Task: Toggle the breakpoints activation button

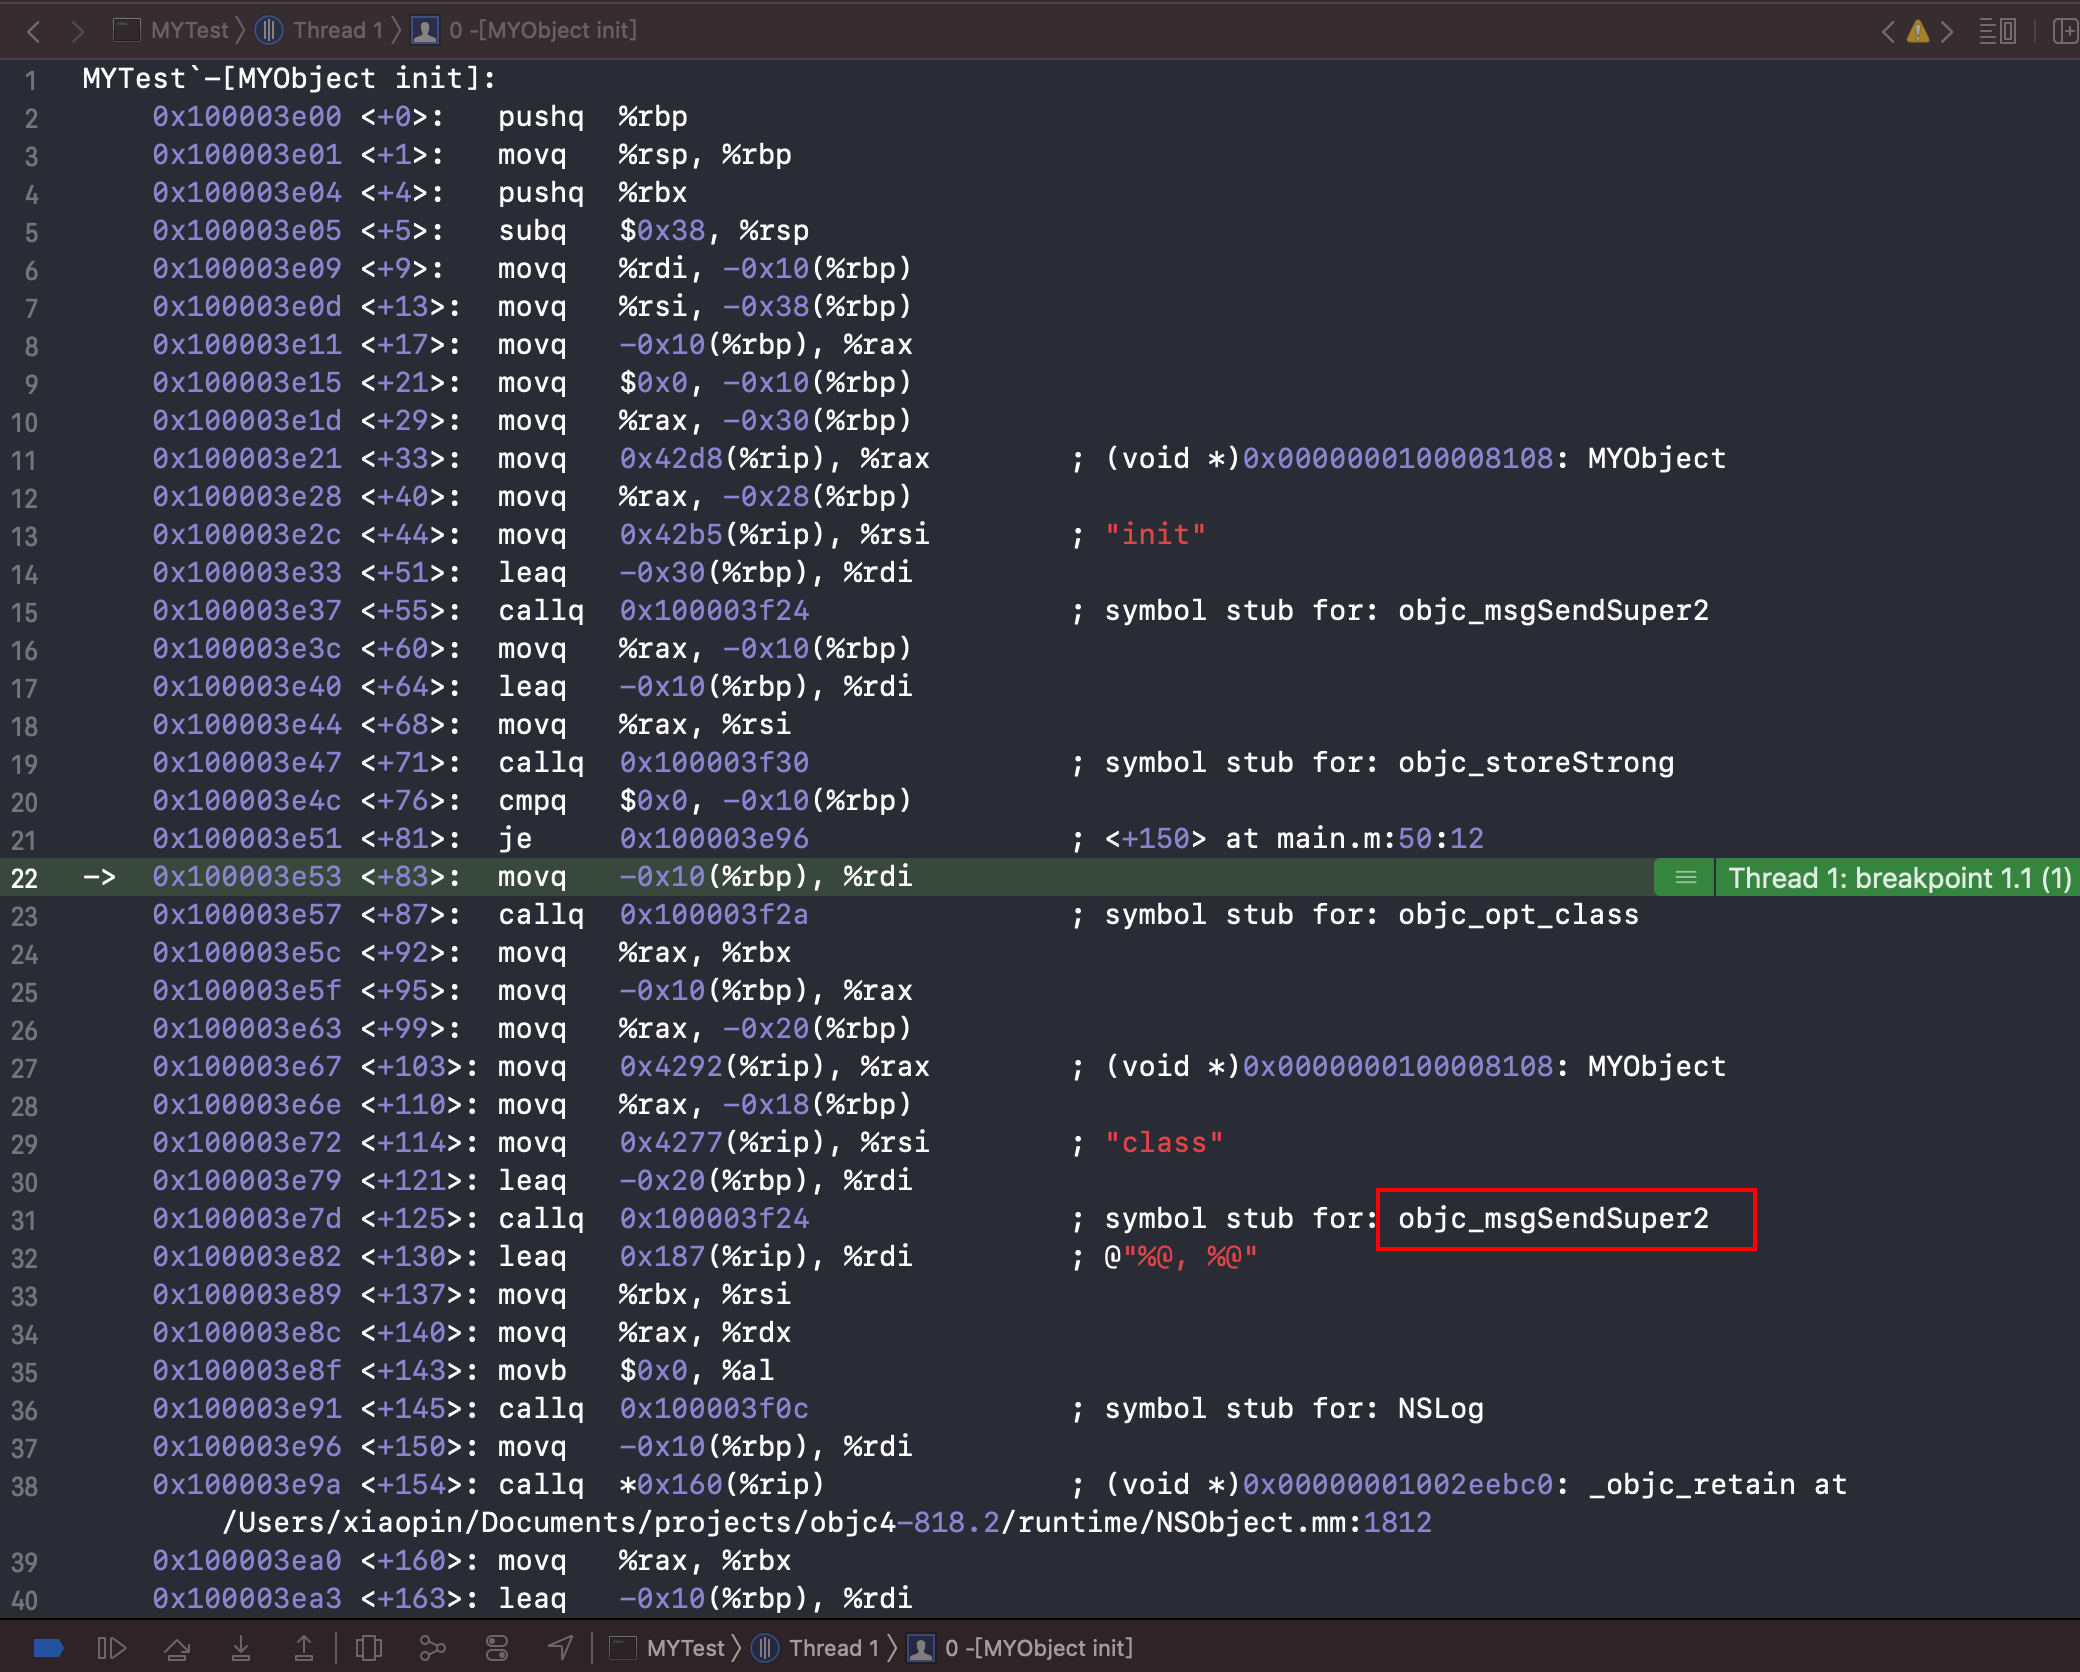Action: [x=48, y=1647]
